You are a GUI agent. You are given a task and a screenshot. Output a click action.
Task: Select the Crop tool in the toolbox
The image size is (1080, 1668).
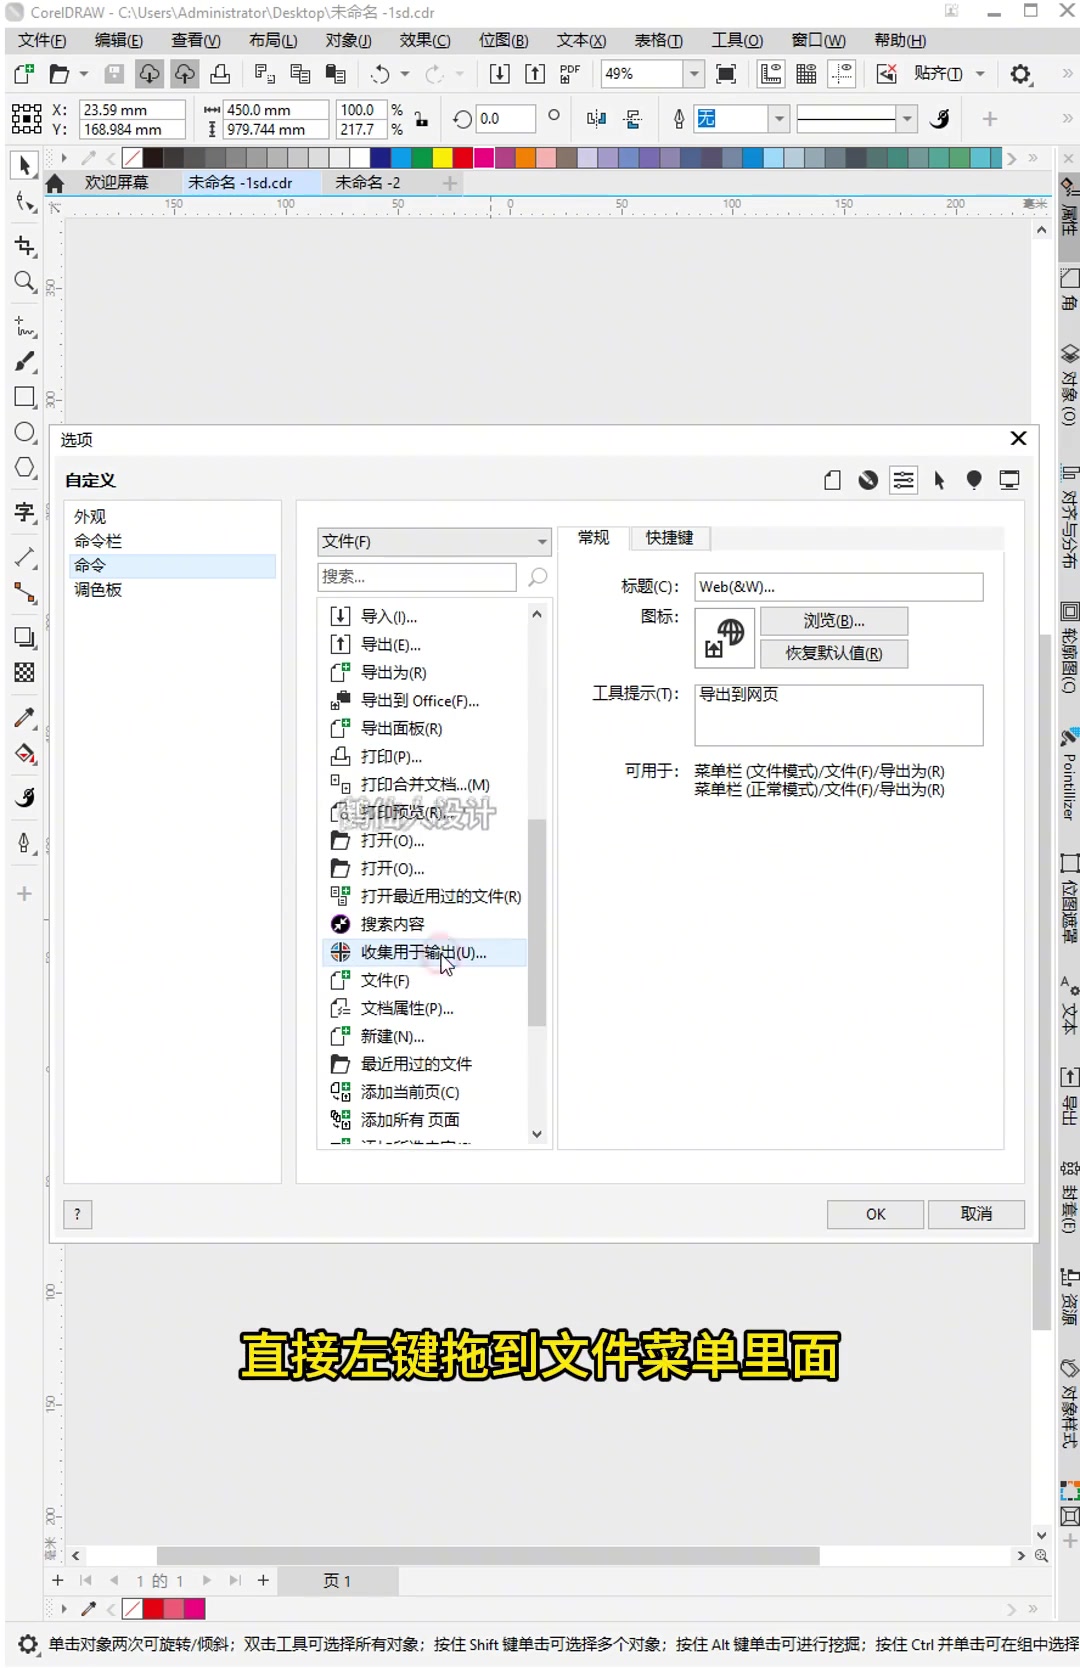click(25, 246)
